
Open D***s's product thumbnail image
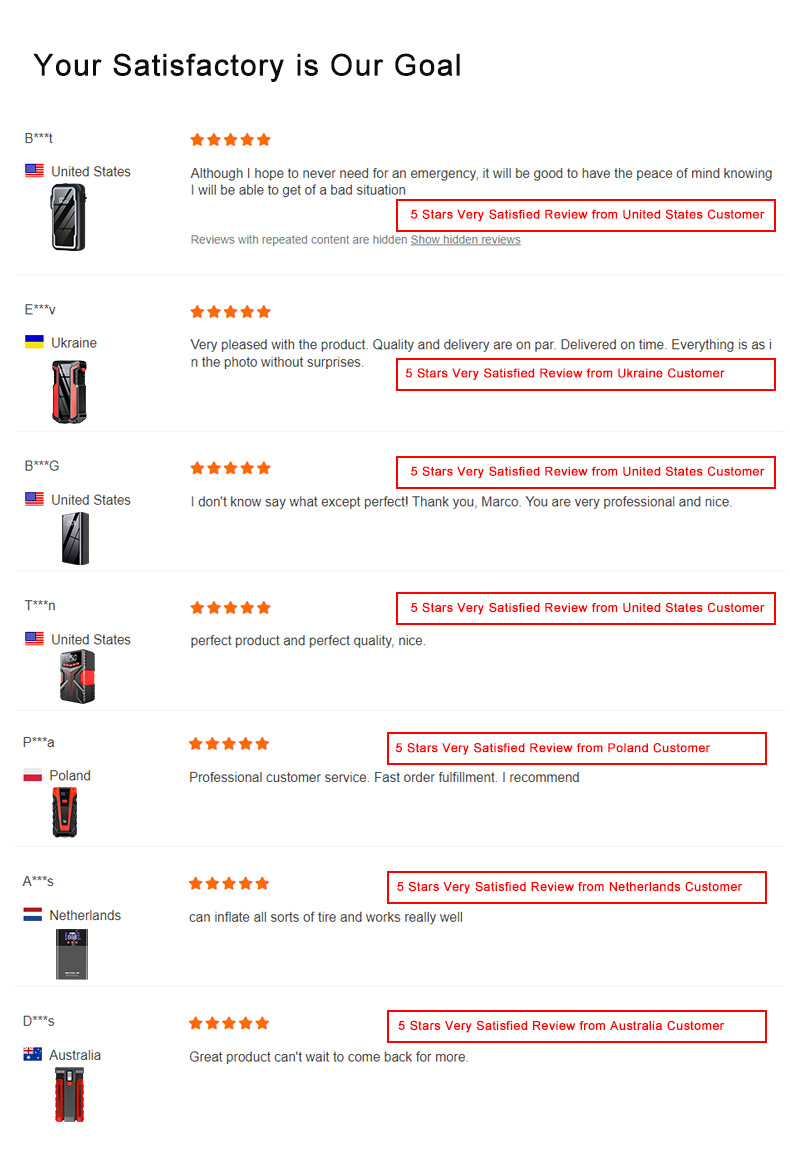(x=69, y=1095)
